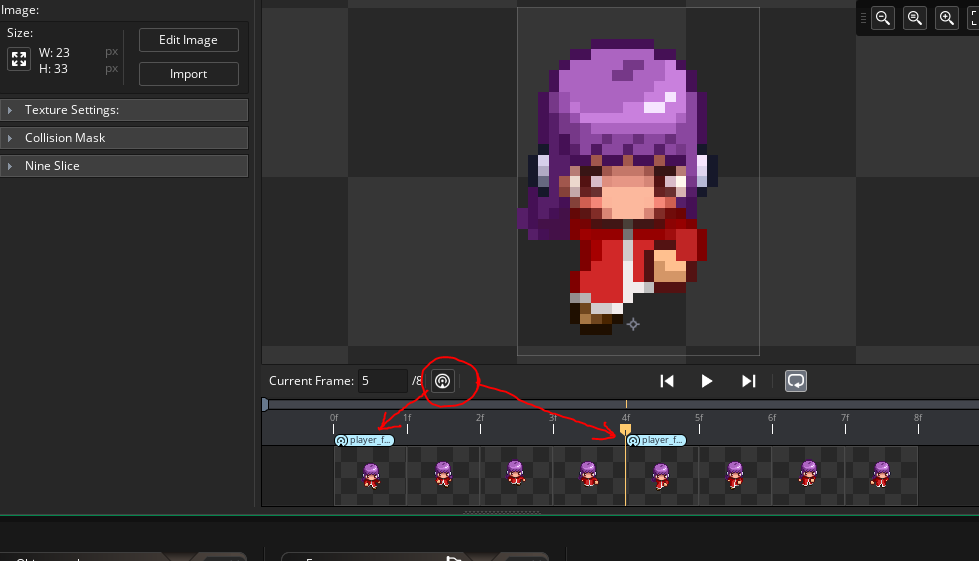The image size is (979, 561).
Task: Expand the Texture Settings section
Action: (124, 110)
